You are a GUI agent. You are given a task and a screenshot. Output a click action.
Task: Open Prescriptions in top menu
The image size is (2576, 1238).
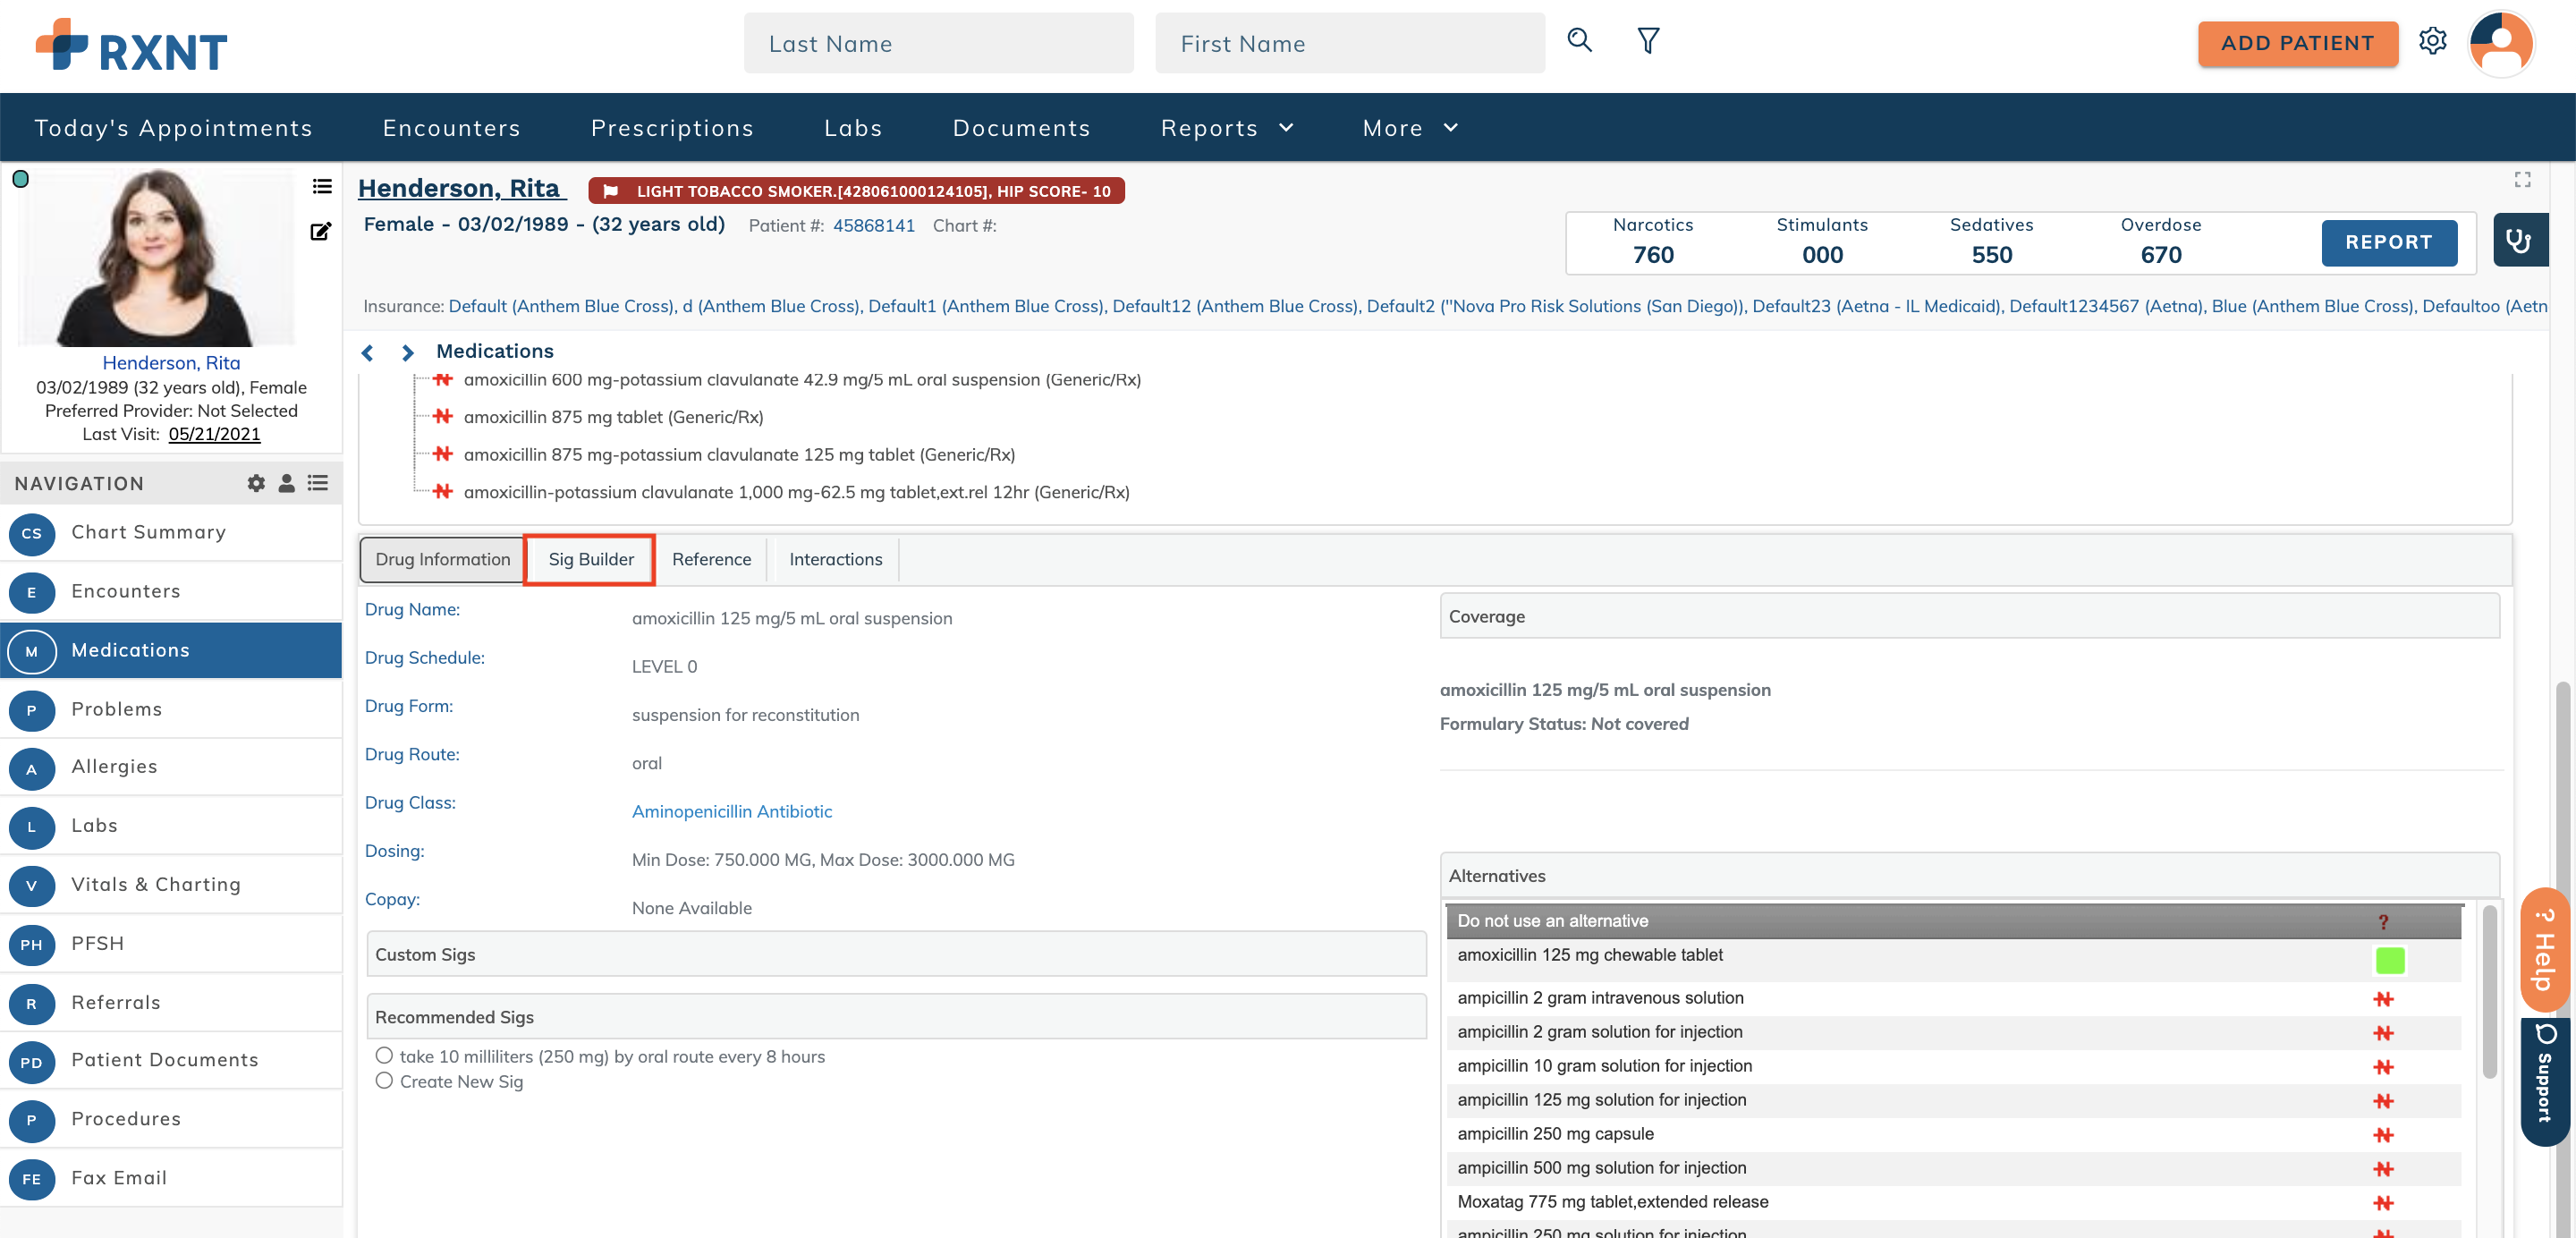pyautogui.click(x=672, y=128)
